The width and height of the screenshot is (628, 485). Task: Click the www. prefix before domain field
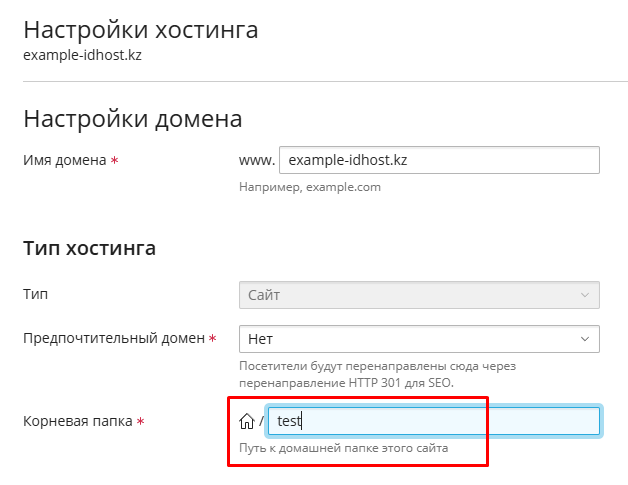[256, 160]
